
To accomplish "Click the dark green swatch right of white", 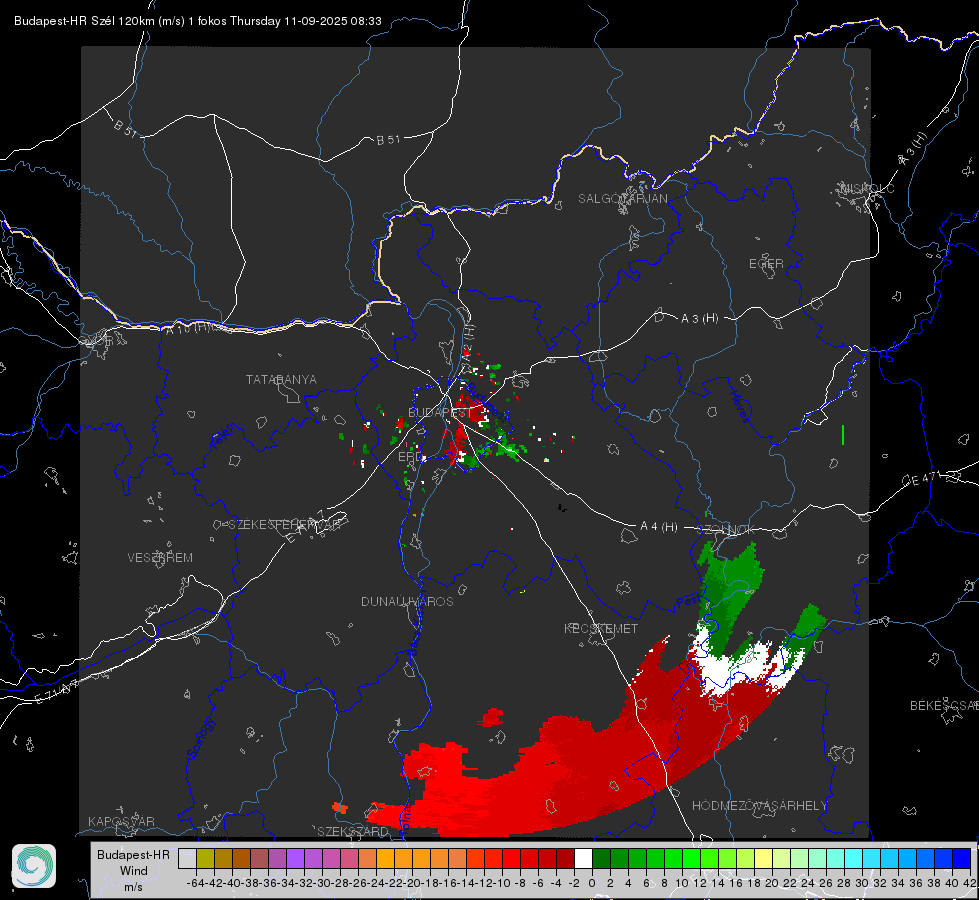I will [601, 858].
